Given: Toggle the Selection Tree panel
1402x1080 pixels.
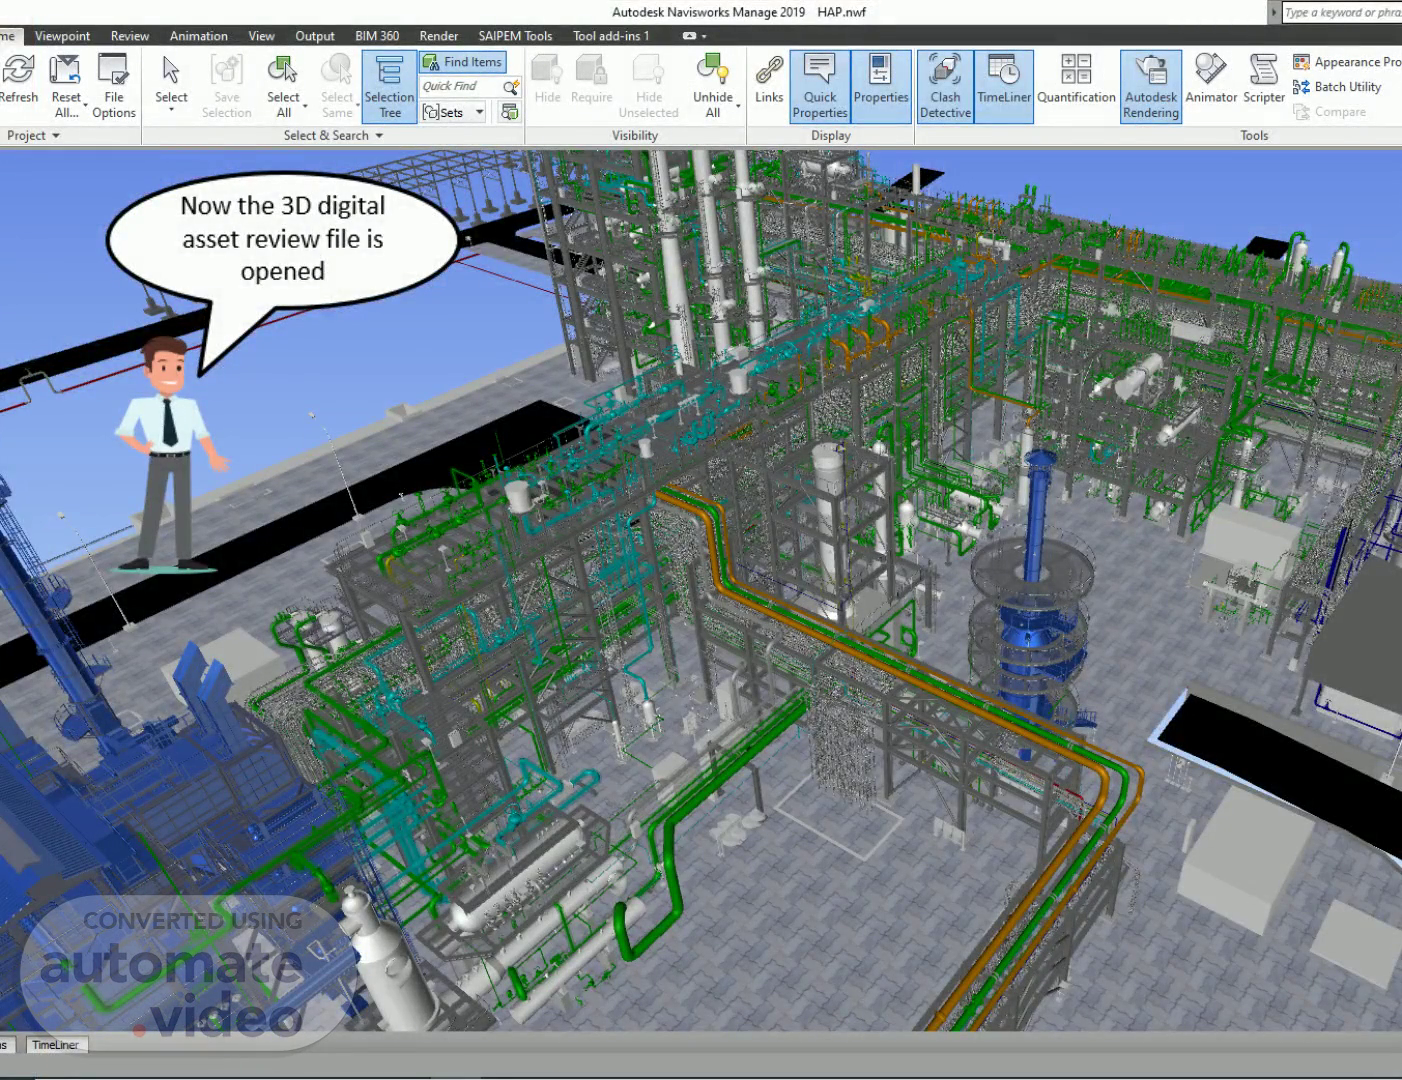Looking at the screenshot, I should click(x=389, y=86).
